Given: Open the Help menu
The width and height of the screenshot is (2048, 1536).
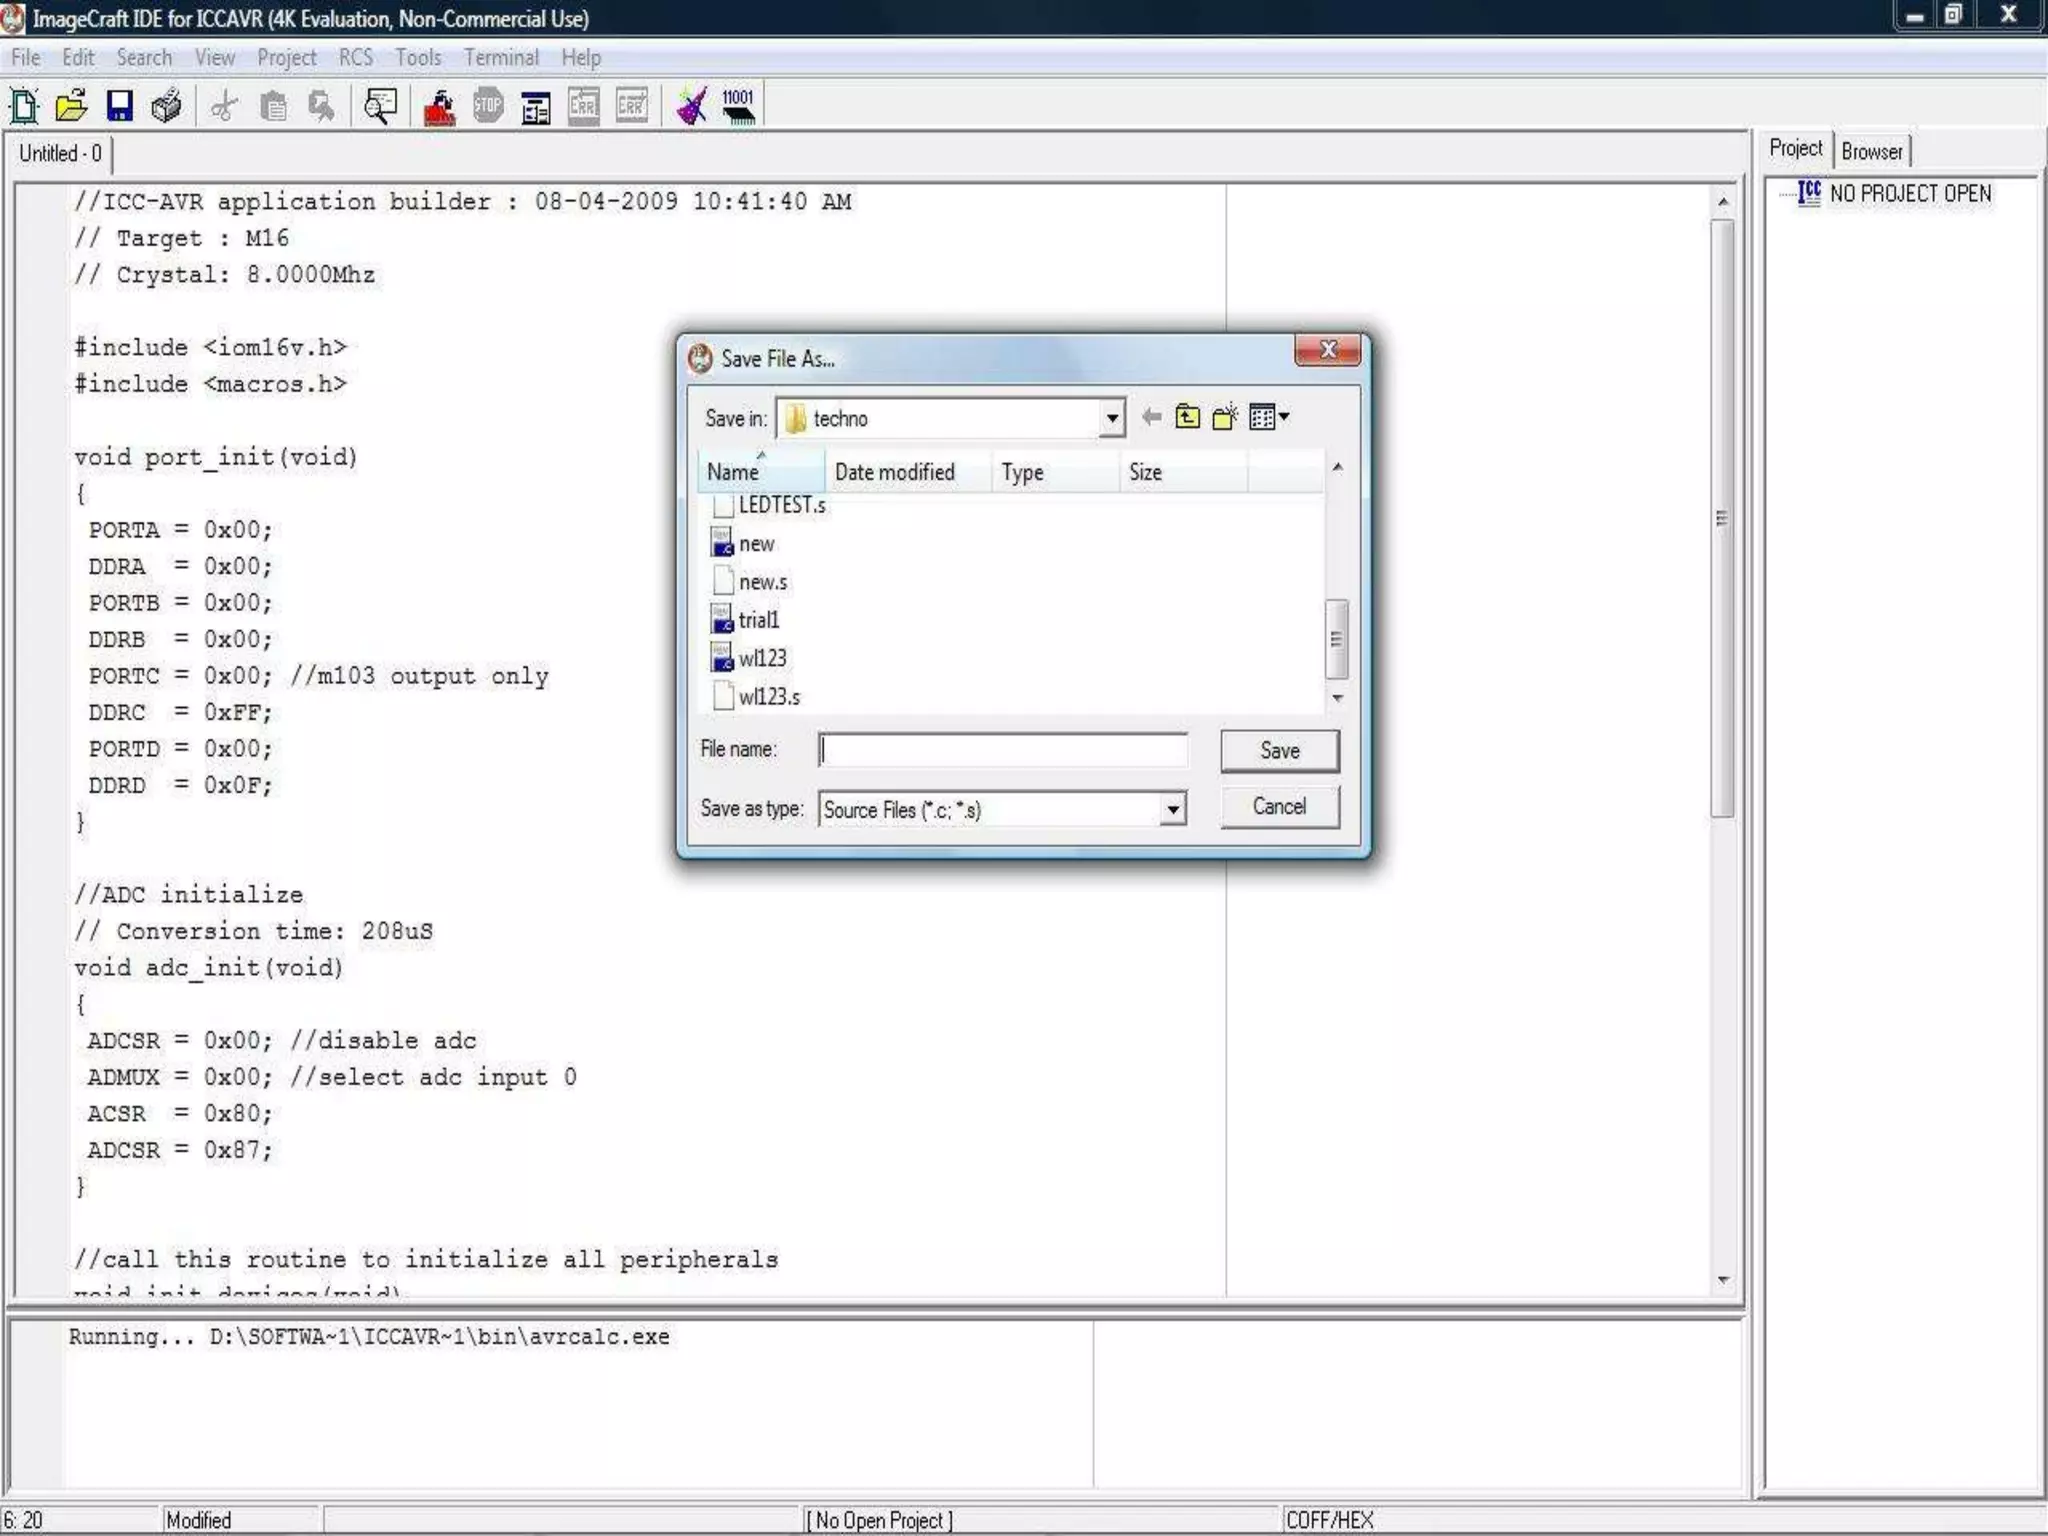Looking at the screenshot, I should [x=581, y=57].
